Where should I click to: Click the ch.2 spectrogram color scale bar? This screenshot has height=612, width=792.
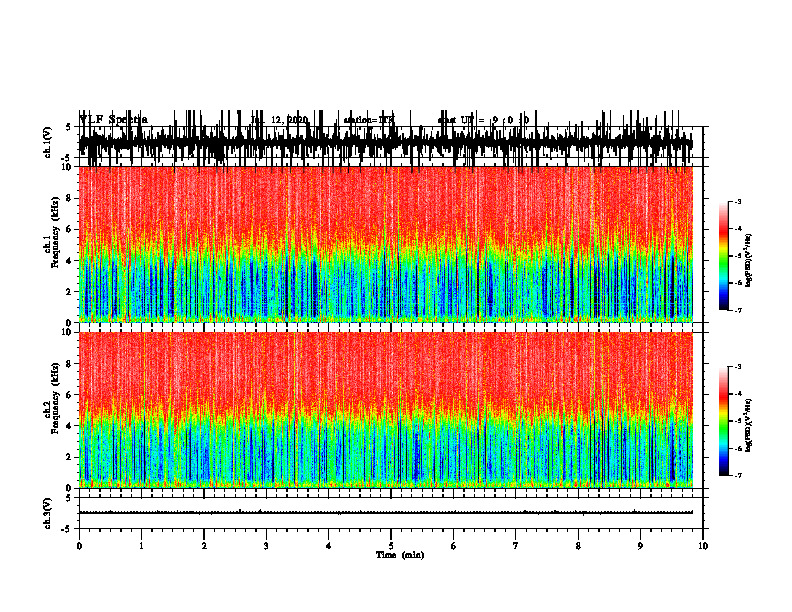723,421
